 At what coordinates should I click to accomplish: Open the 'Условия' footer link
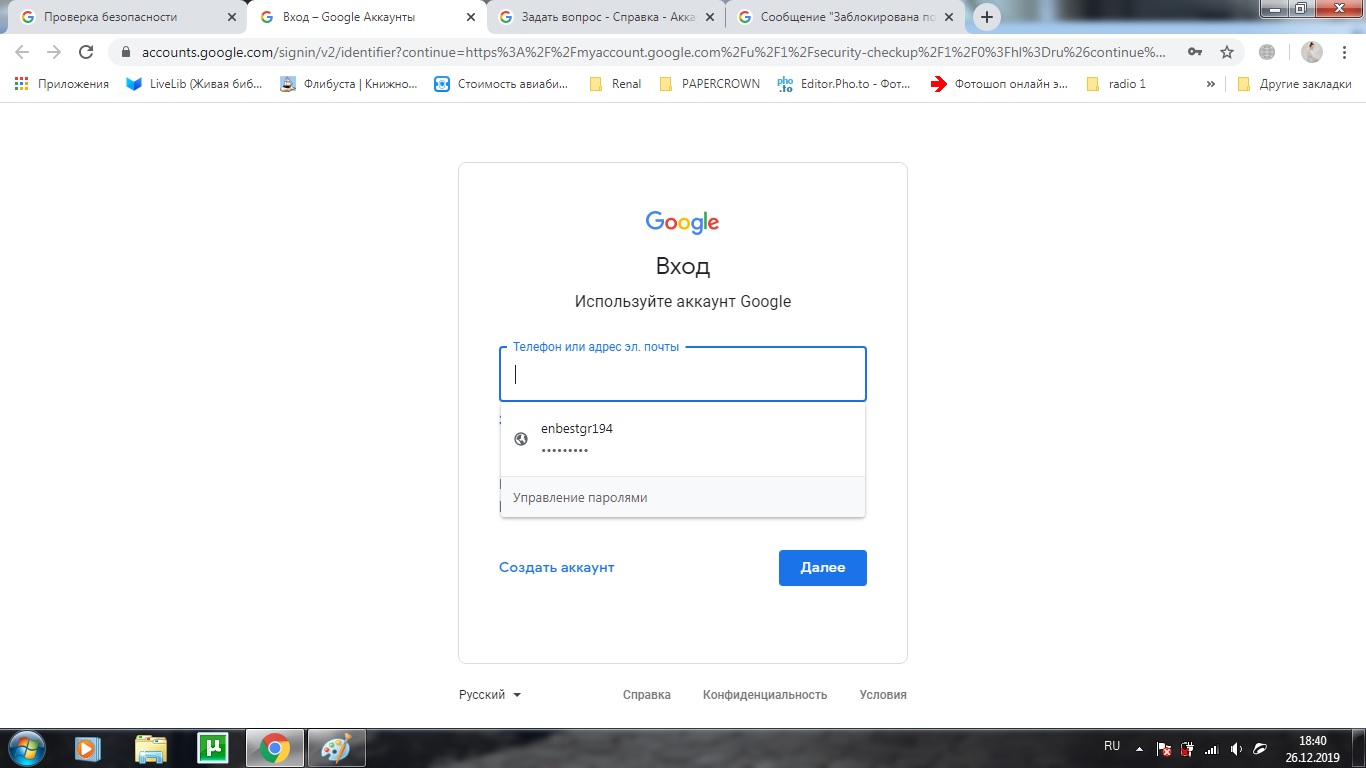(x=883, y=694)
